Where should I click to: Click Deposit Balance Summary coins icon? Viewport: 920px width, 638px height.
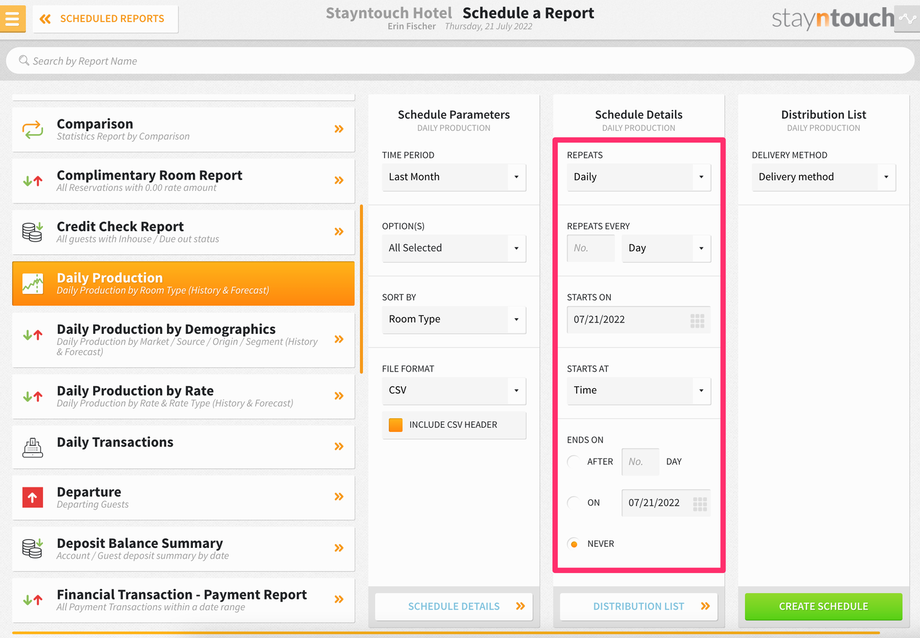[x=33, y=548]
